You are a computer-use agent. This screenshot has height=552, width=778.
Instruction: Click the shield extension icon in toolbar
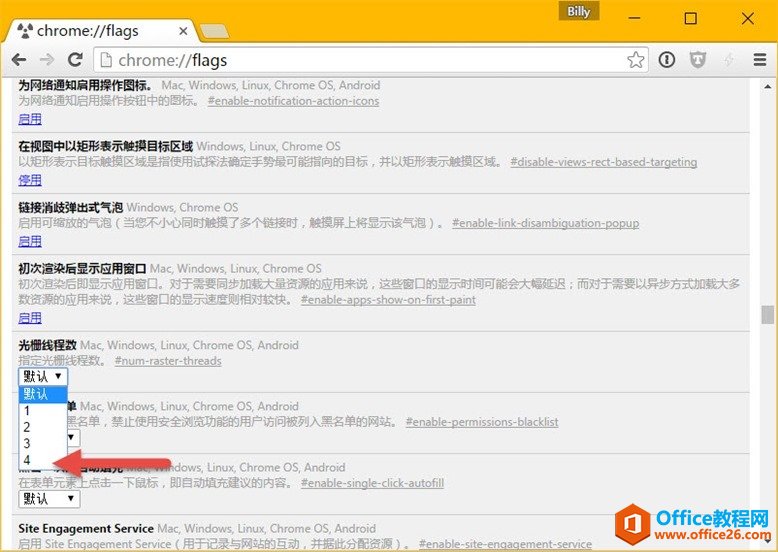pos(698,60)
